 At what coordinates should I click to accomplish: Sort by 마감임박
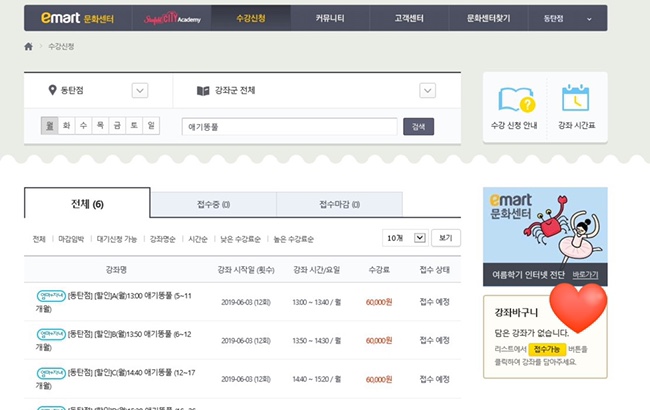pyautogui.click(x=71, y=239)
